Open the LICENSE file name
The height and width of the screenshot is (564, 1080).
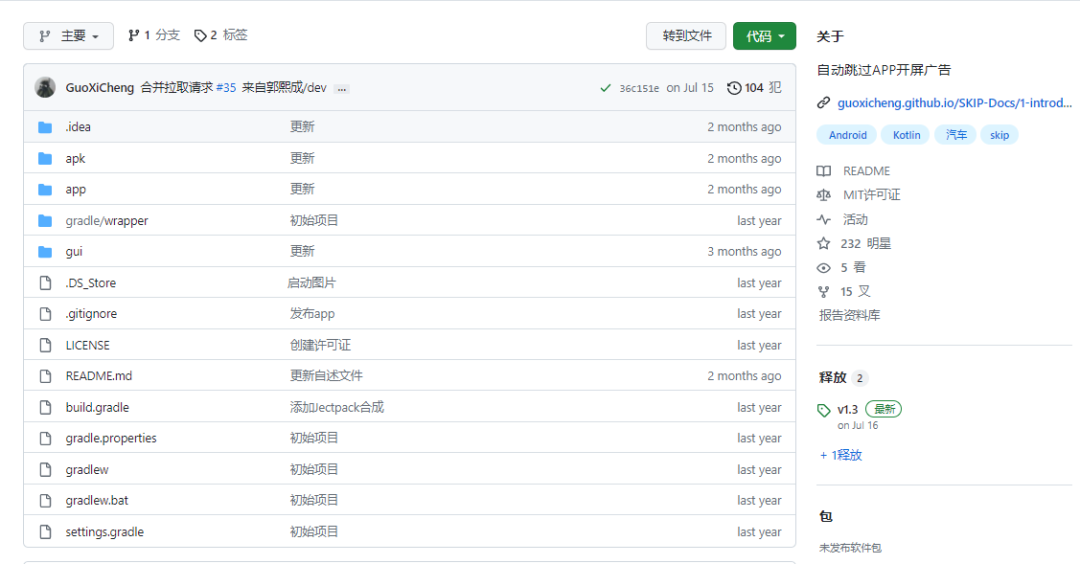pyautogui.click(x=87, y=345)
